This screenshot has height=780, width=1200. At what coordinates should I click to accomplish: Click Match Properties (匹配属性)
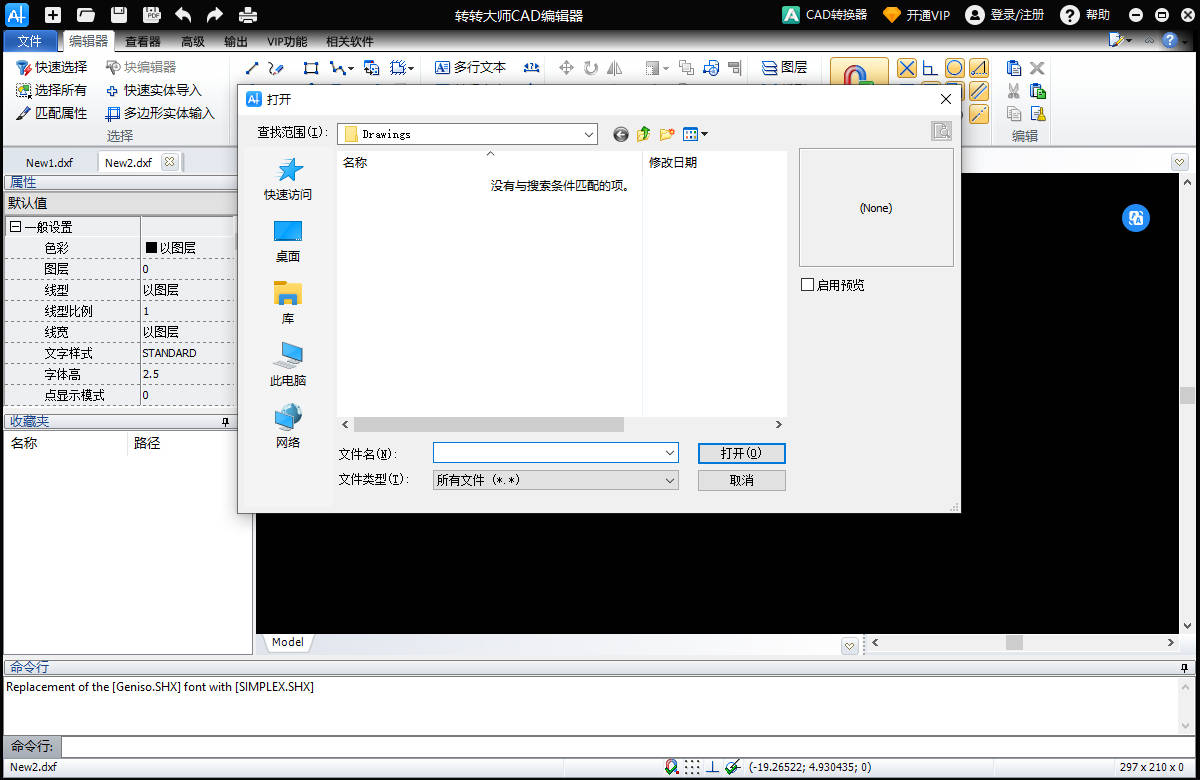52,113
